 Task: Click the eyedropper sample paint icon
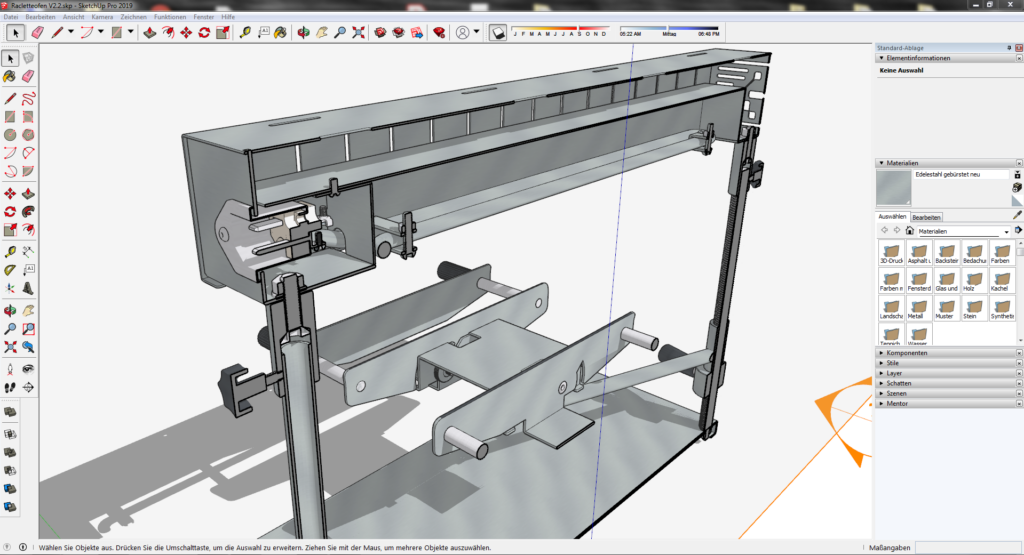1017,214
